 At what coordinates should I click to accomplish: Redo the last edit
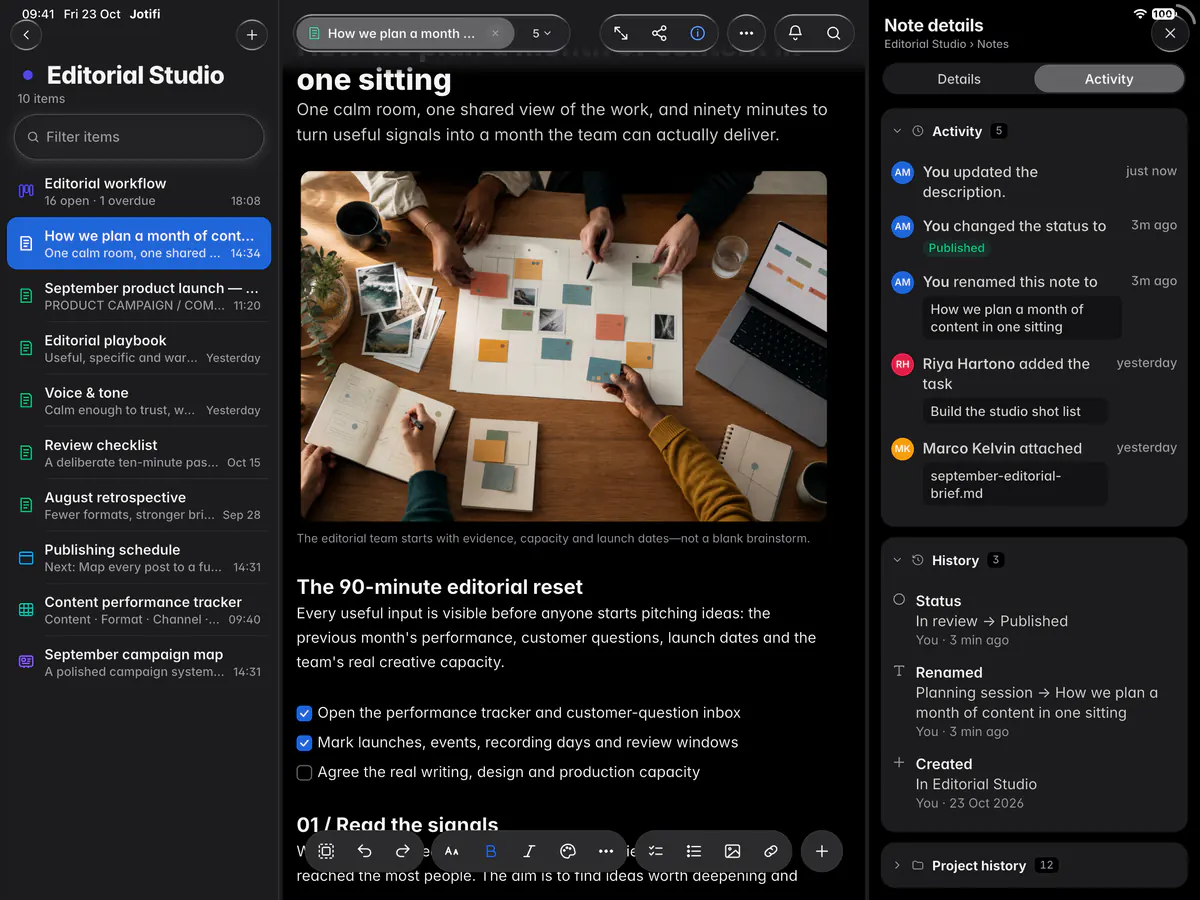click(403, 851)
